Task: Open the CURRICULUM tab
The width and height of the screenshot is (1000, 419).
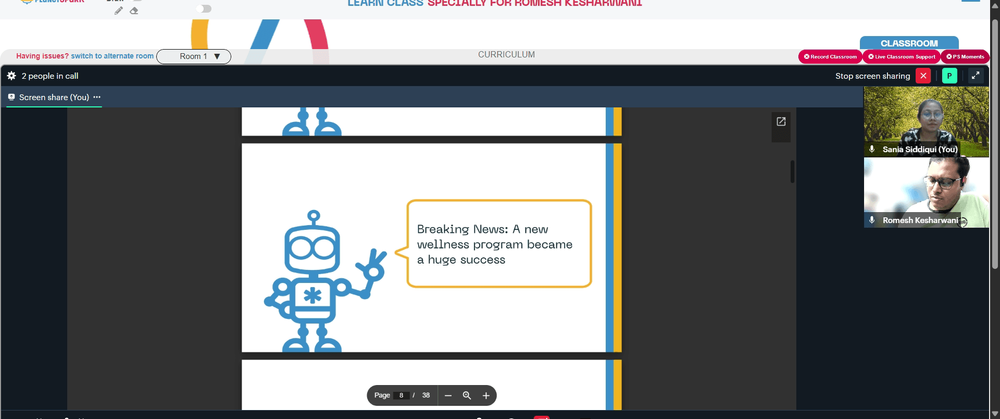Action: click(x=506, y=55)
